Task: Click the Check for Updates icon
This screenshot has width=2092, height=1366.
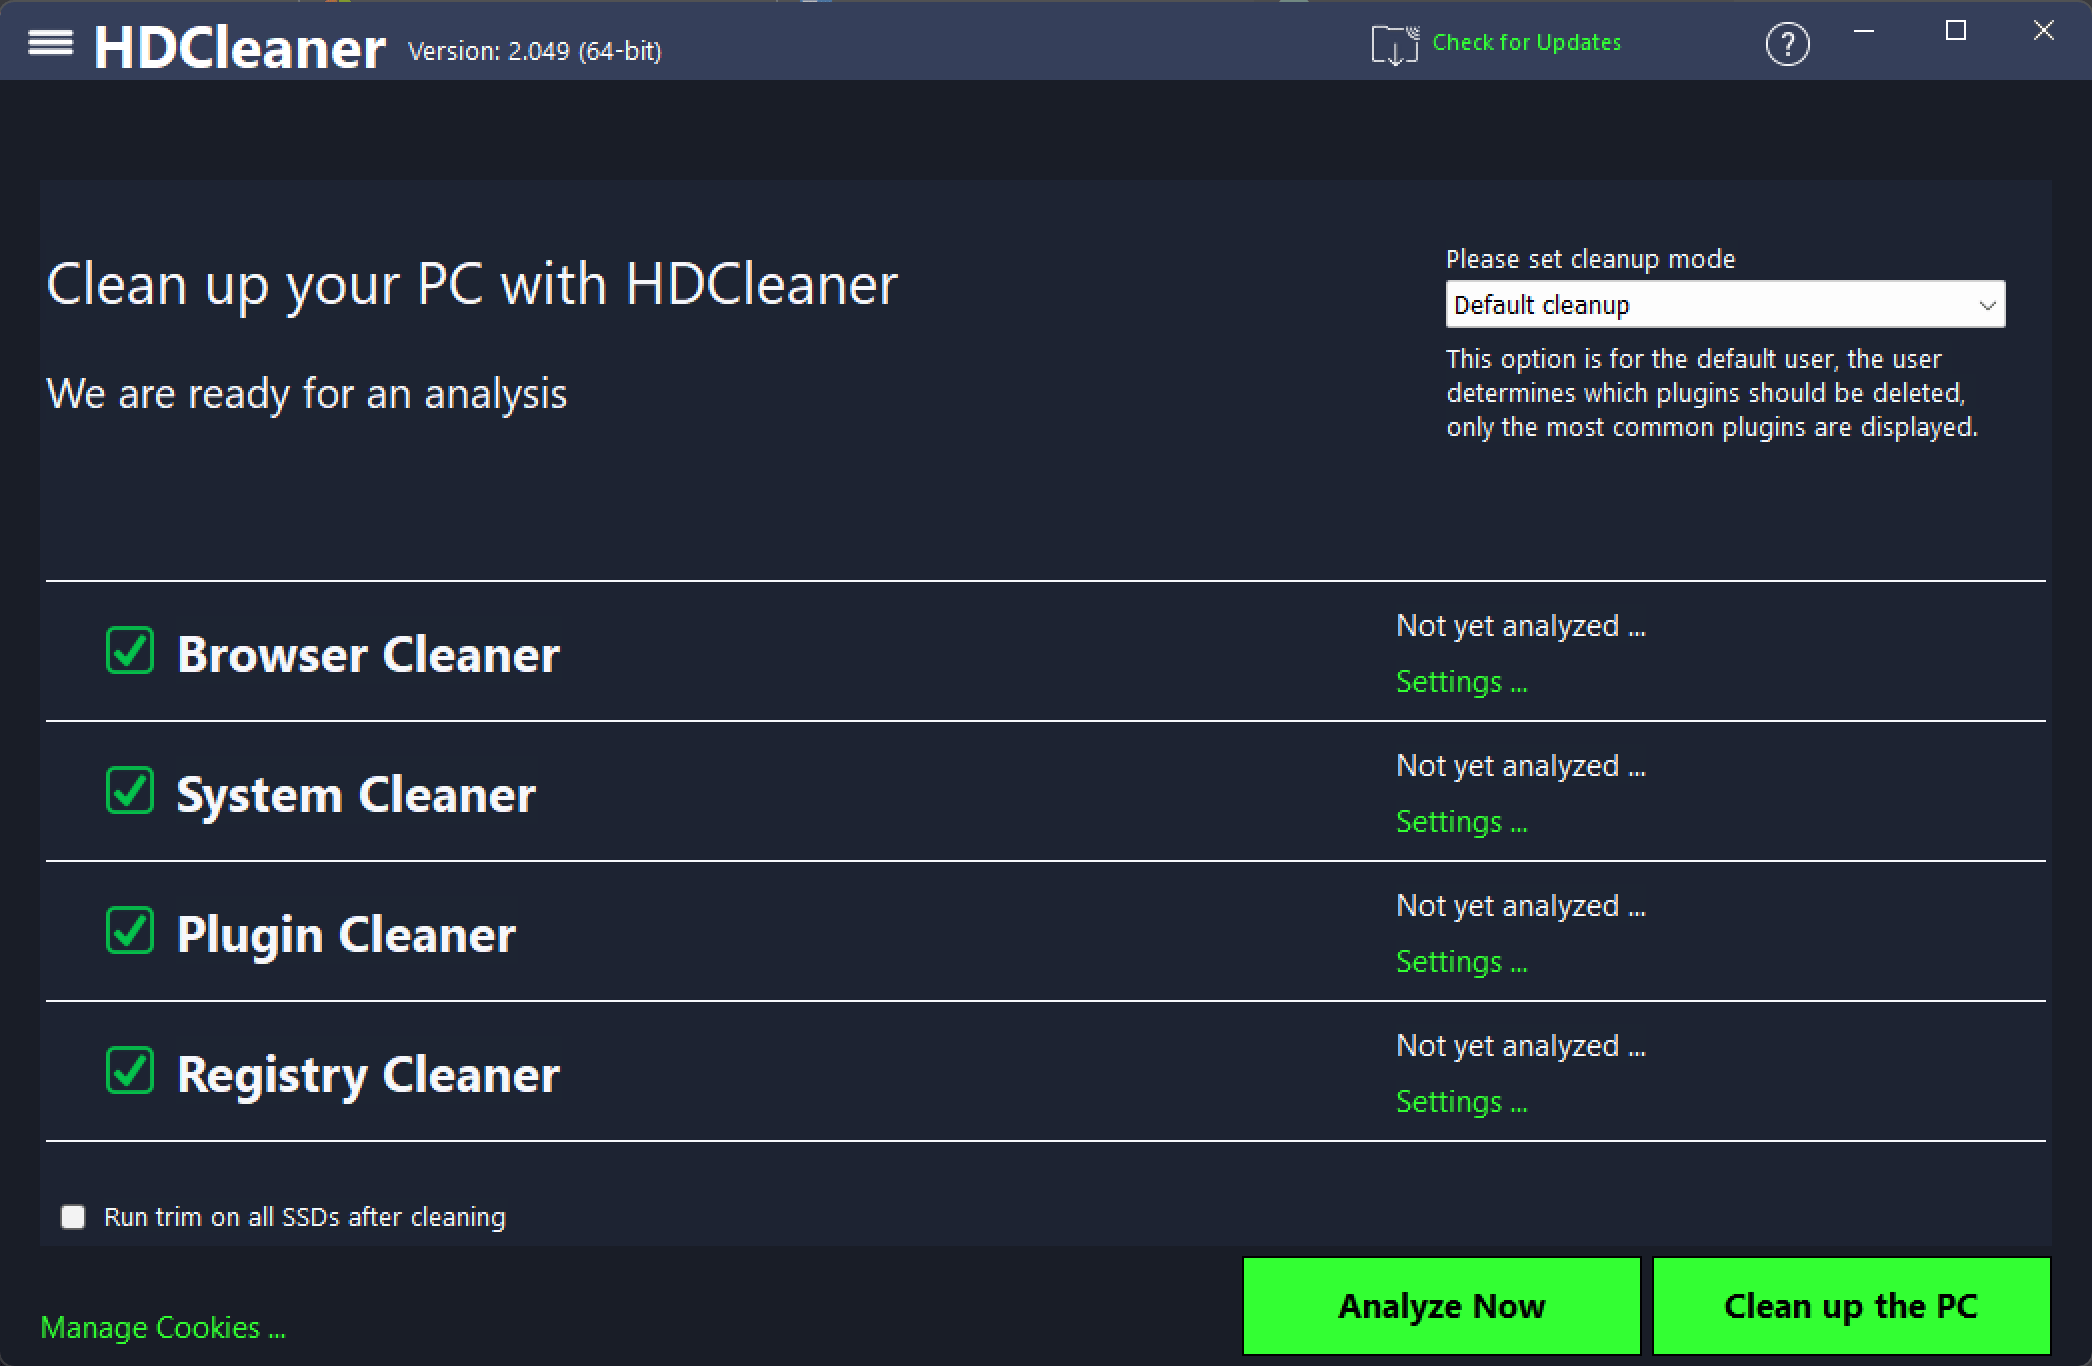Action: pos(1394,44)
